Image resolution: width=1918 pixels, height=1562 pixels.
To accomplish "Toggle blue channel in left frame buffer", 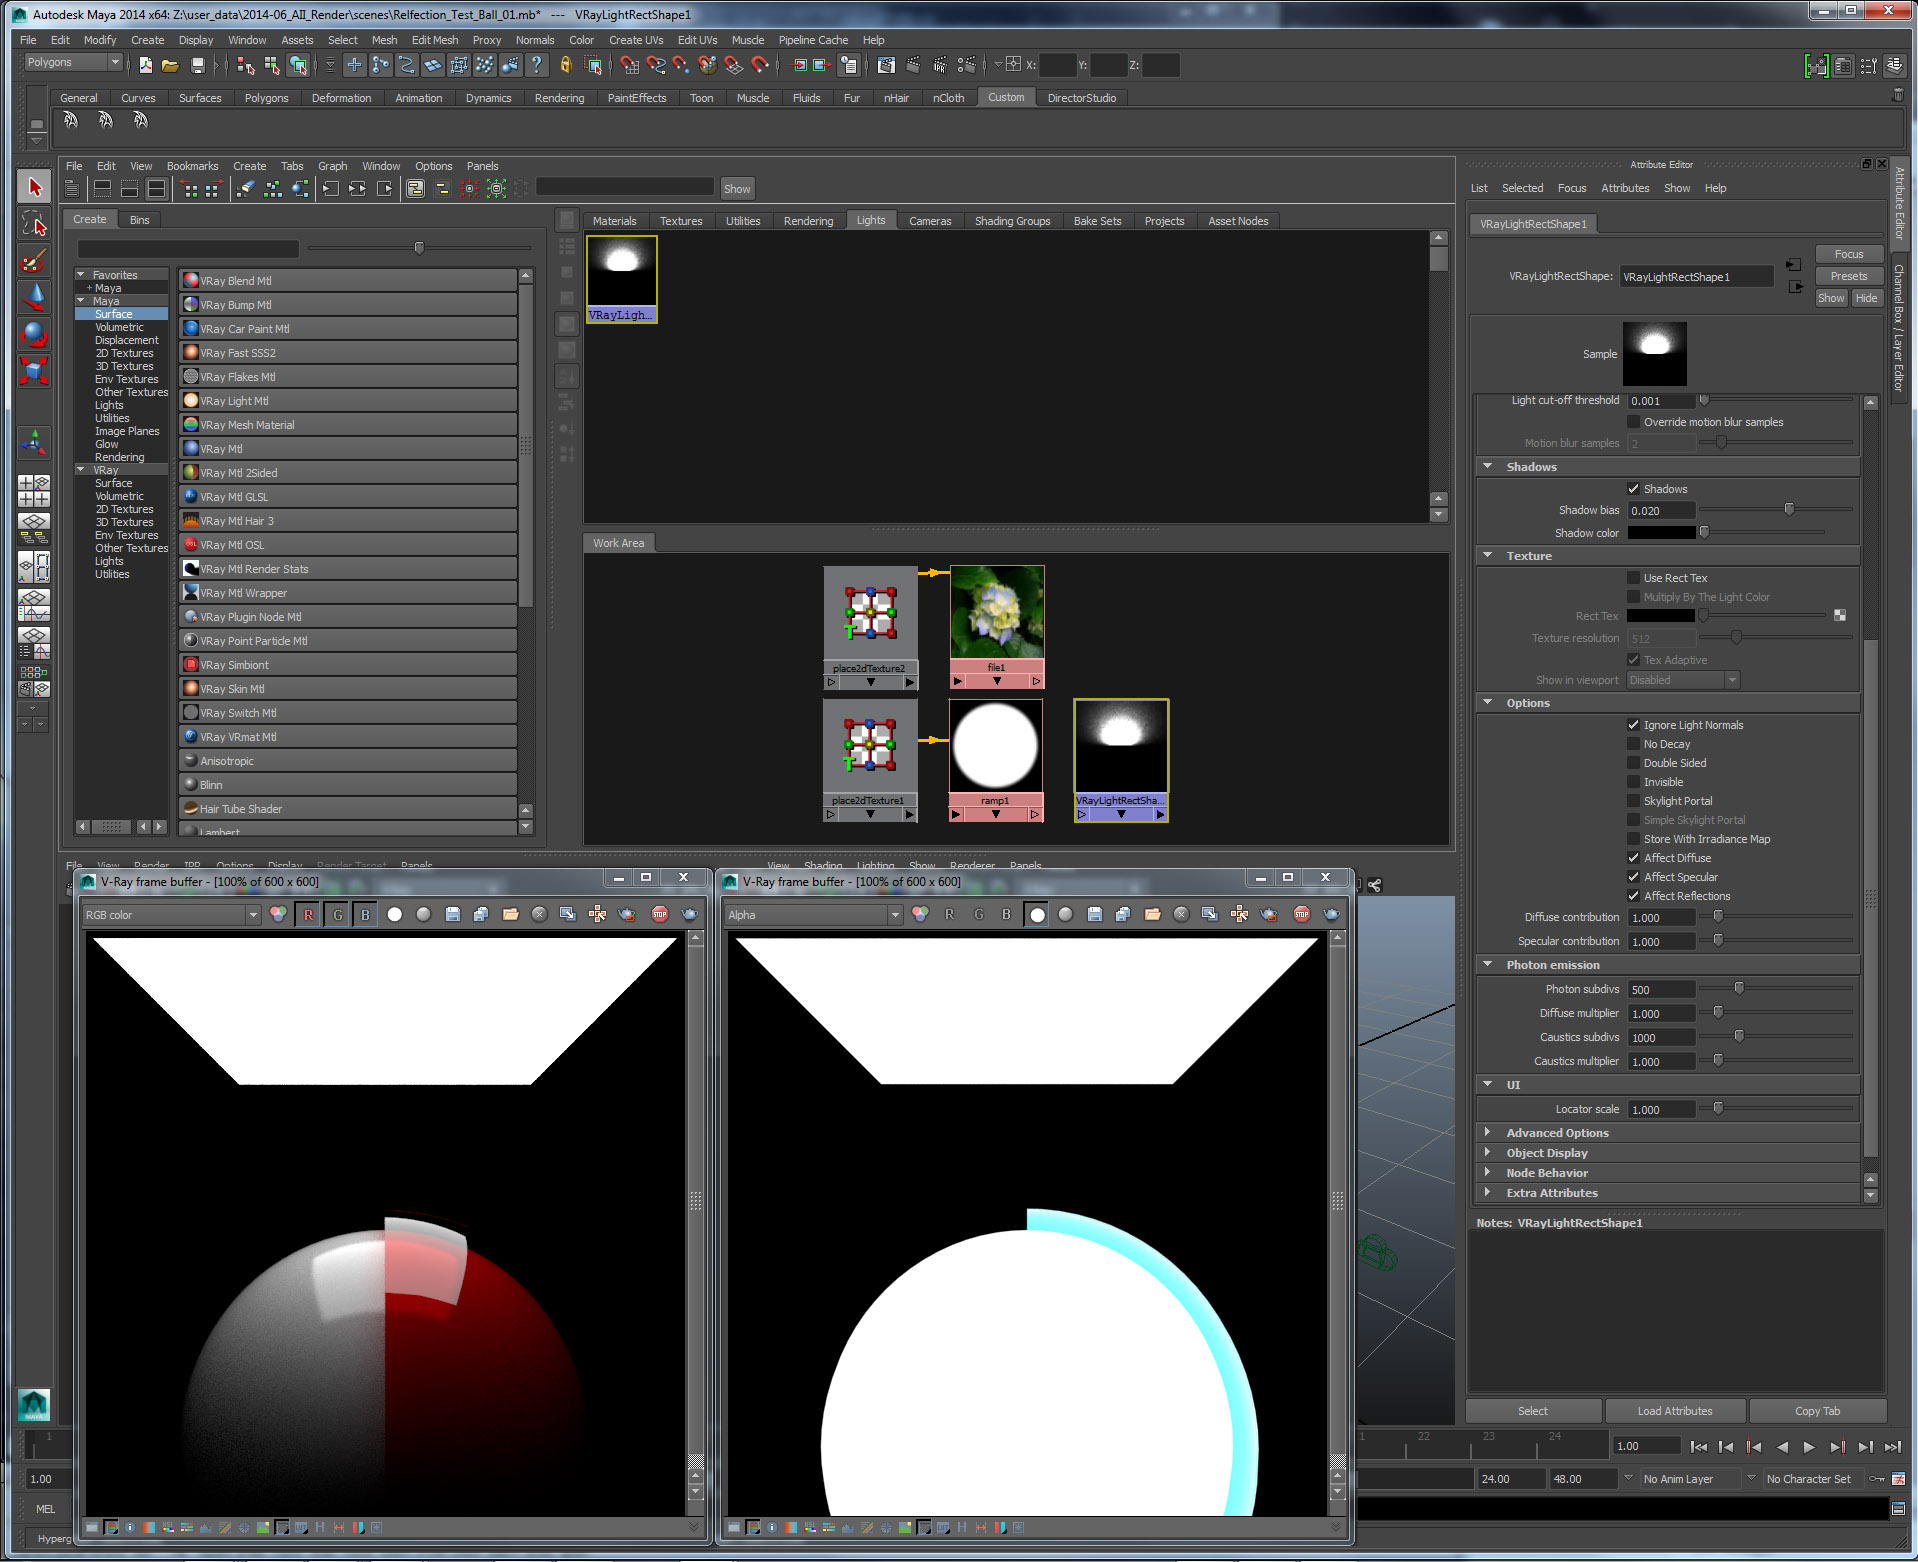I will (365, 914).
